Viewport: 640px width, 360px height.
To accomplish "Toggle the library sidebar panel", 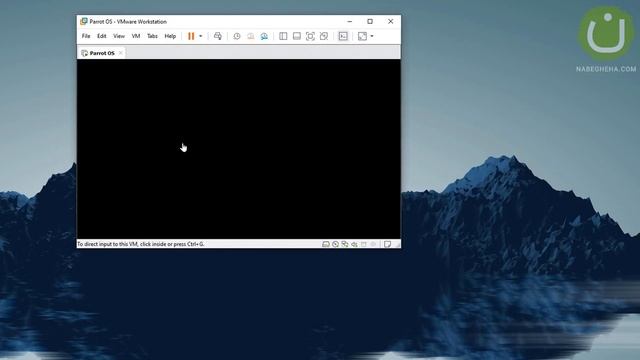I will point(283,36).
